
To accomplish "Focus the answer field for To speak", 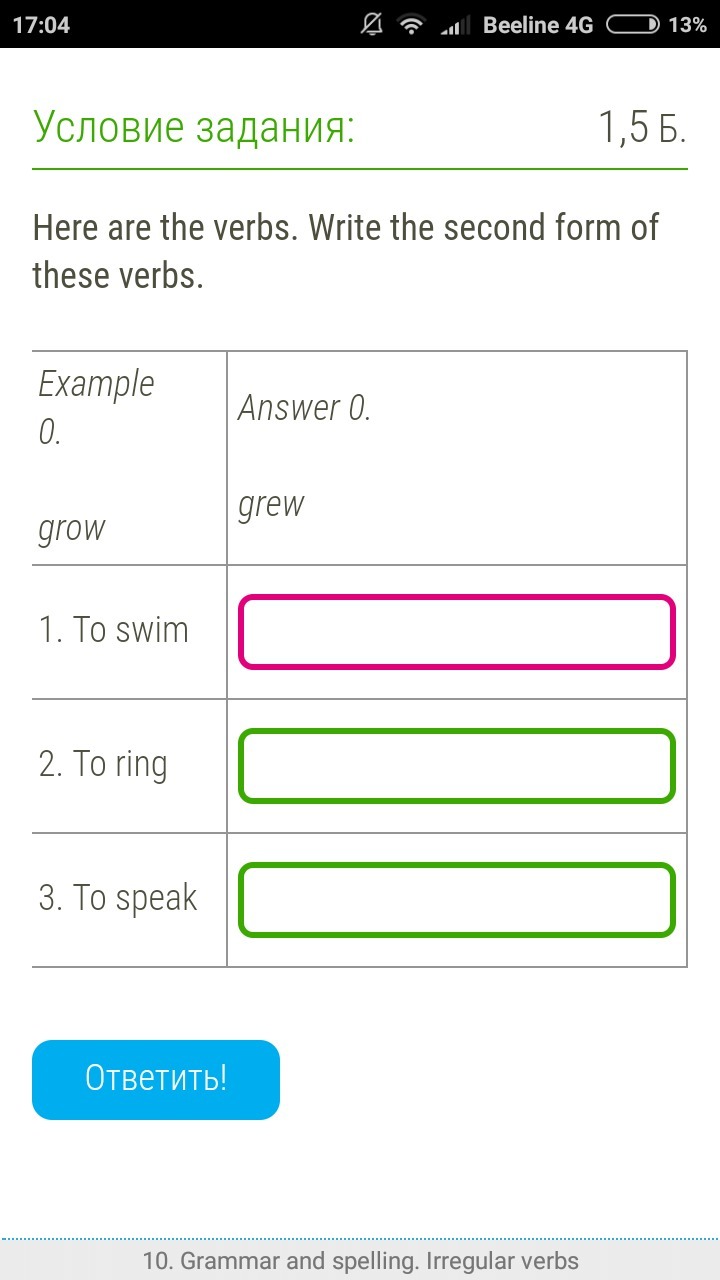I will click(457, 900).
